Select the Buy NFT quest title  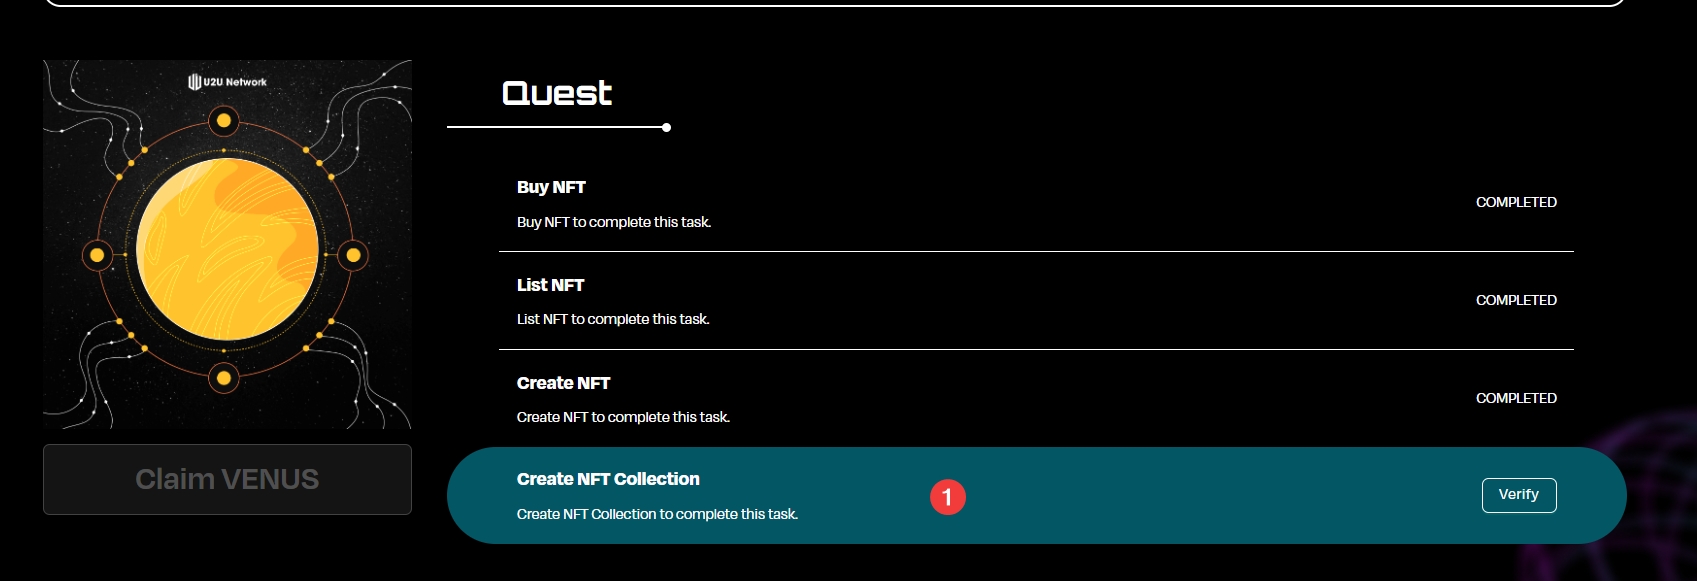click(551, 187)
